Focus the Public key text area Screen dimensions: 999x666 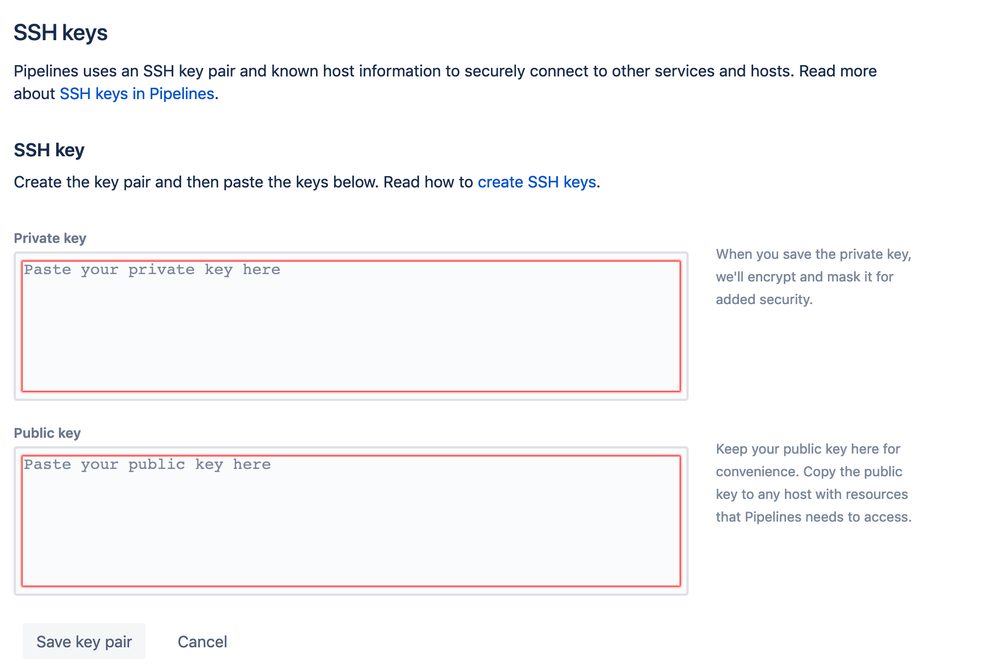(351, 521)
